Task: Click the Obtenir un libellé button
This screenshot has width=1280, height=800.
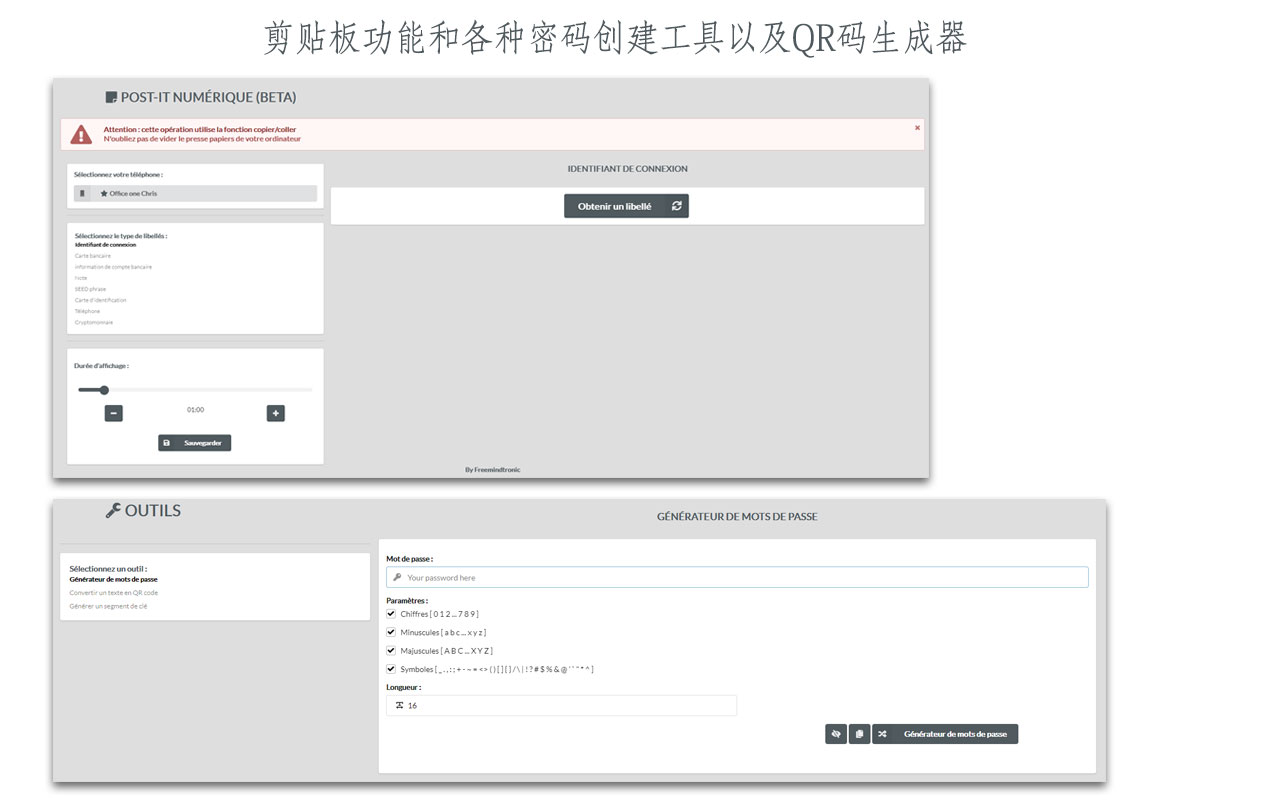Action: pos(626,205)
